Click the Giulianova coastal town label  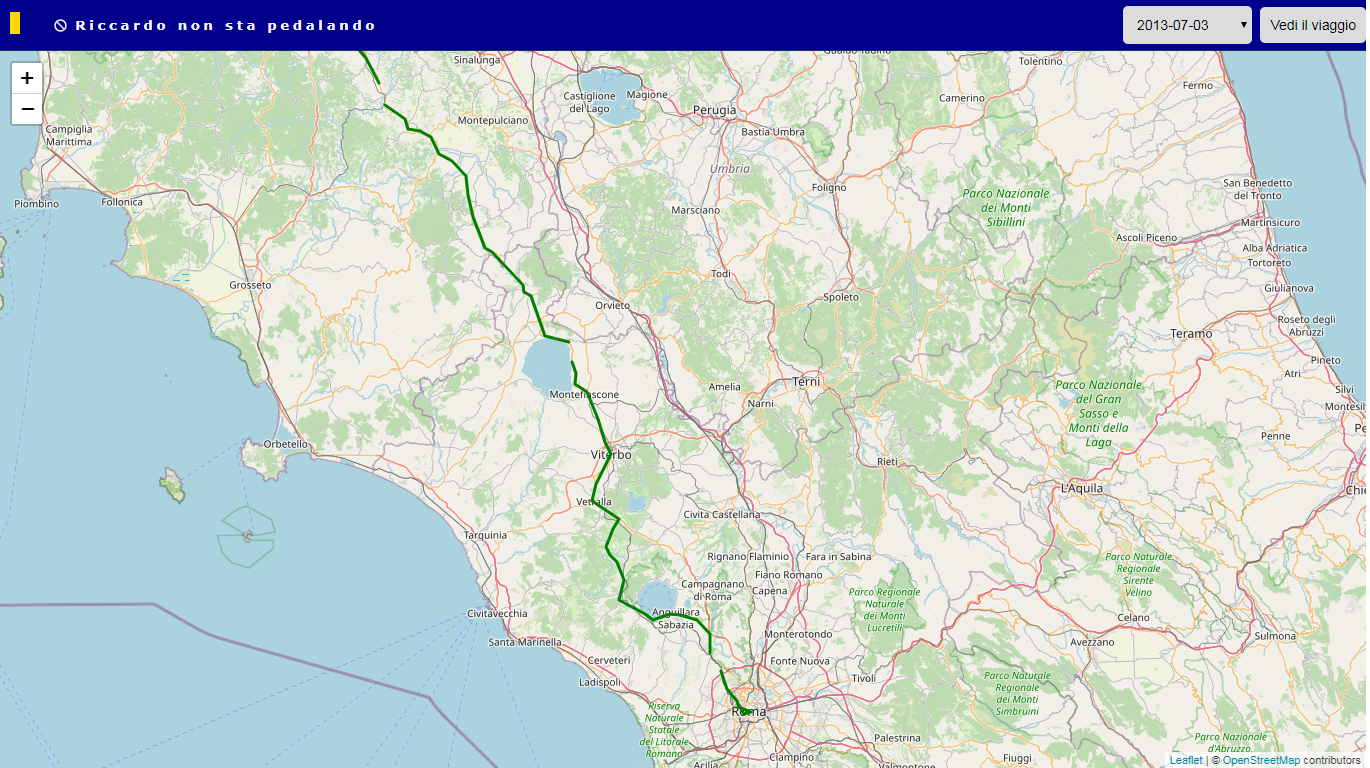click(1289, 288)
